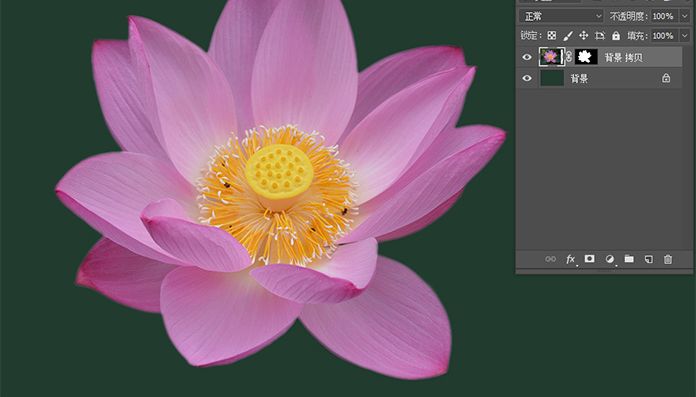Viewport: 696px width, 397px height.
Task: Delete layer with trash icon
Action: 668,259
